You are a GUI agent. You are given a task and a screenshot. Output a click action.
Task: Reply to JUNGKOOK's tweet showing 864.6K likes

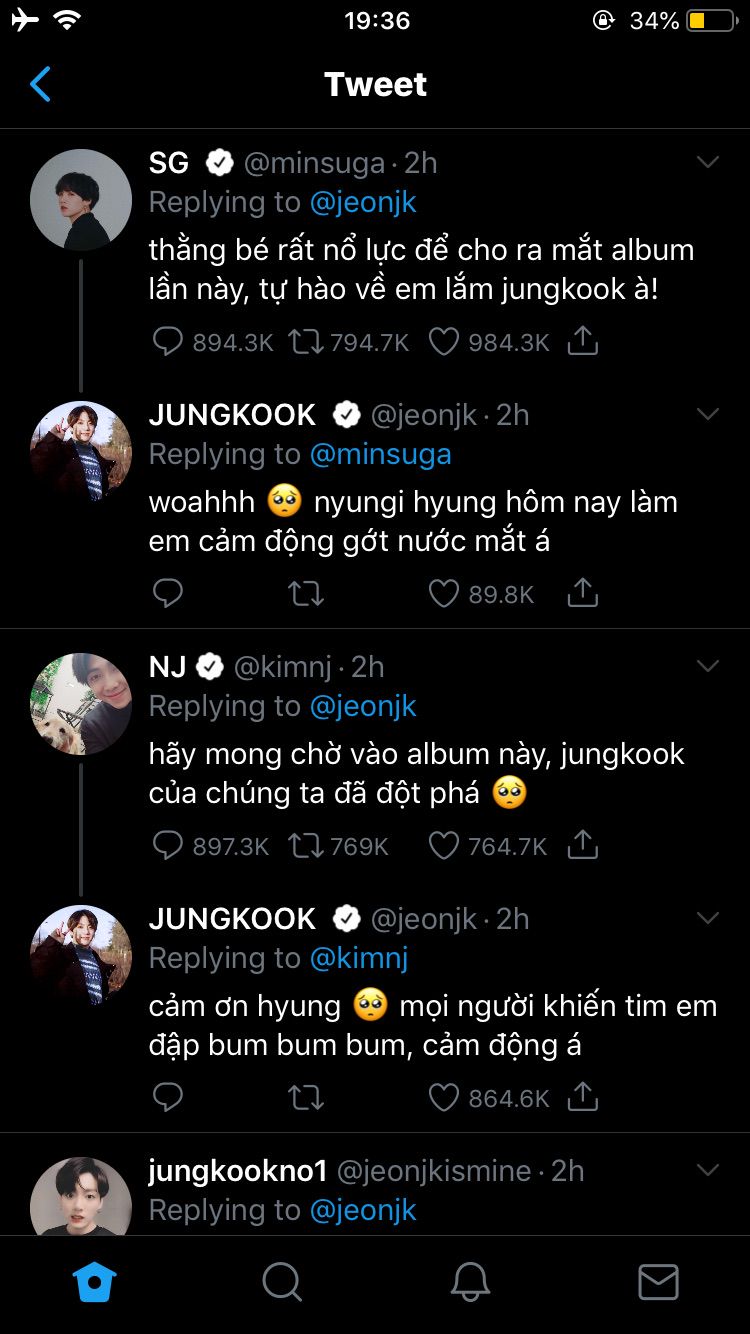coord(167,1098)
